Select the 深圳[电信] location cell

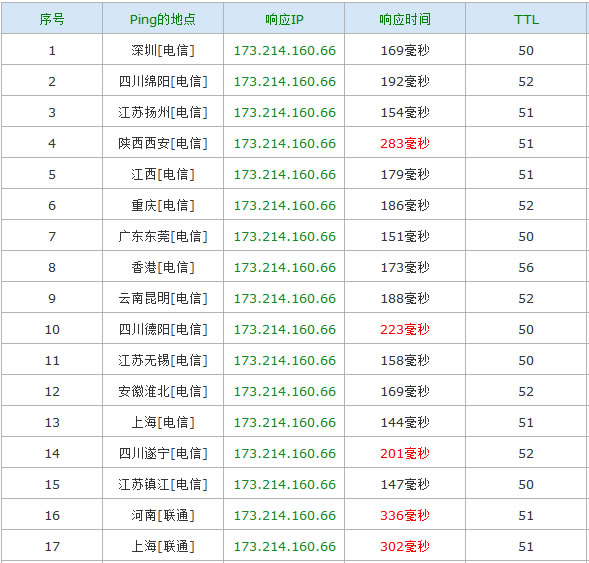[163, 50]
